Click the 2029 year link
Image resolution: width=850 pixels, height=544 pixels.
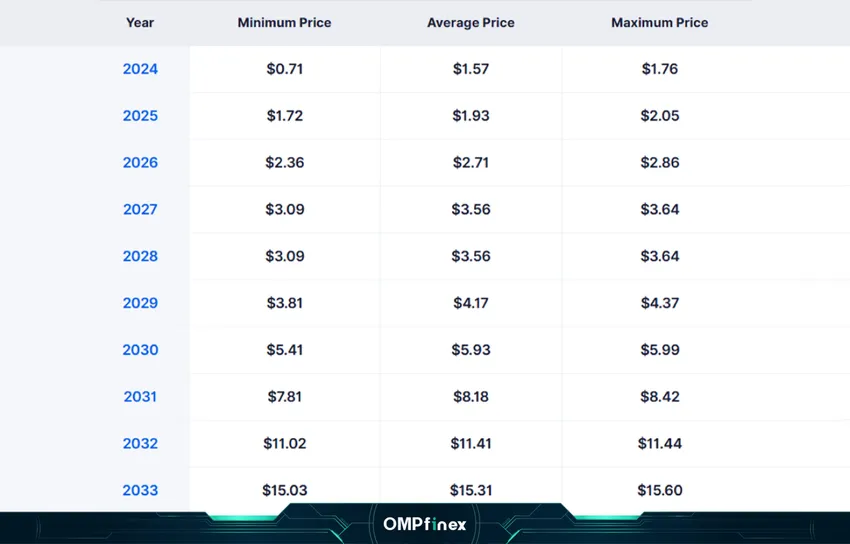(x=140, y=303)
